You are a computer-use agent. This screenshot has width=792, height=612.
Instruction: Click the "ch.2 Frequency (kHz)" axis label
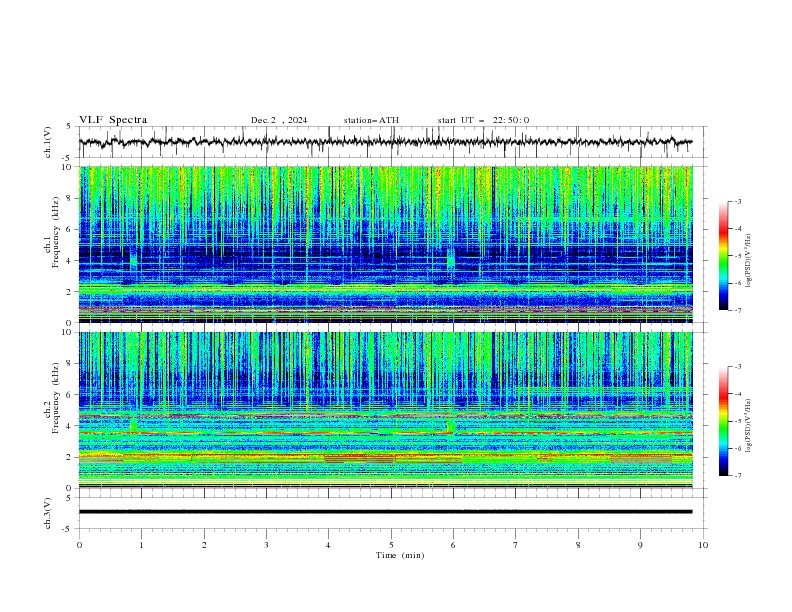pos(52,398)
